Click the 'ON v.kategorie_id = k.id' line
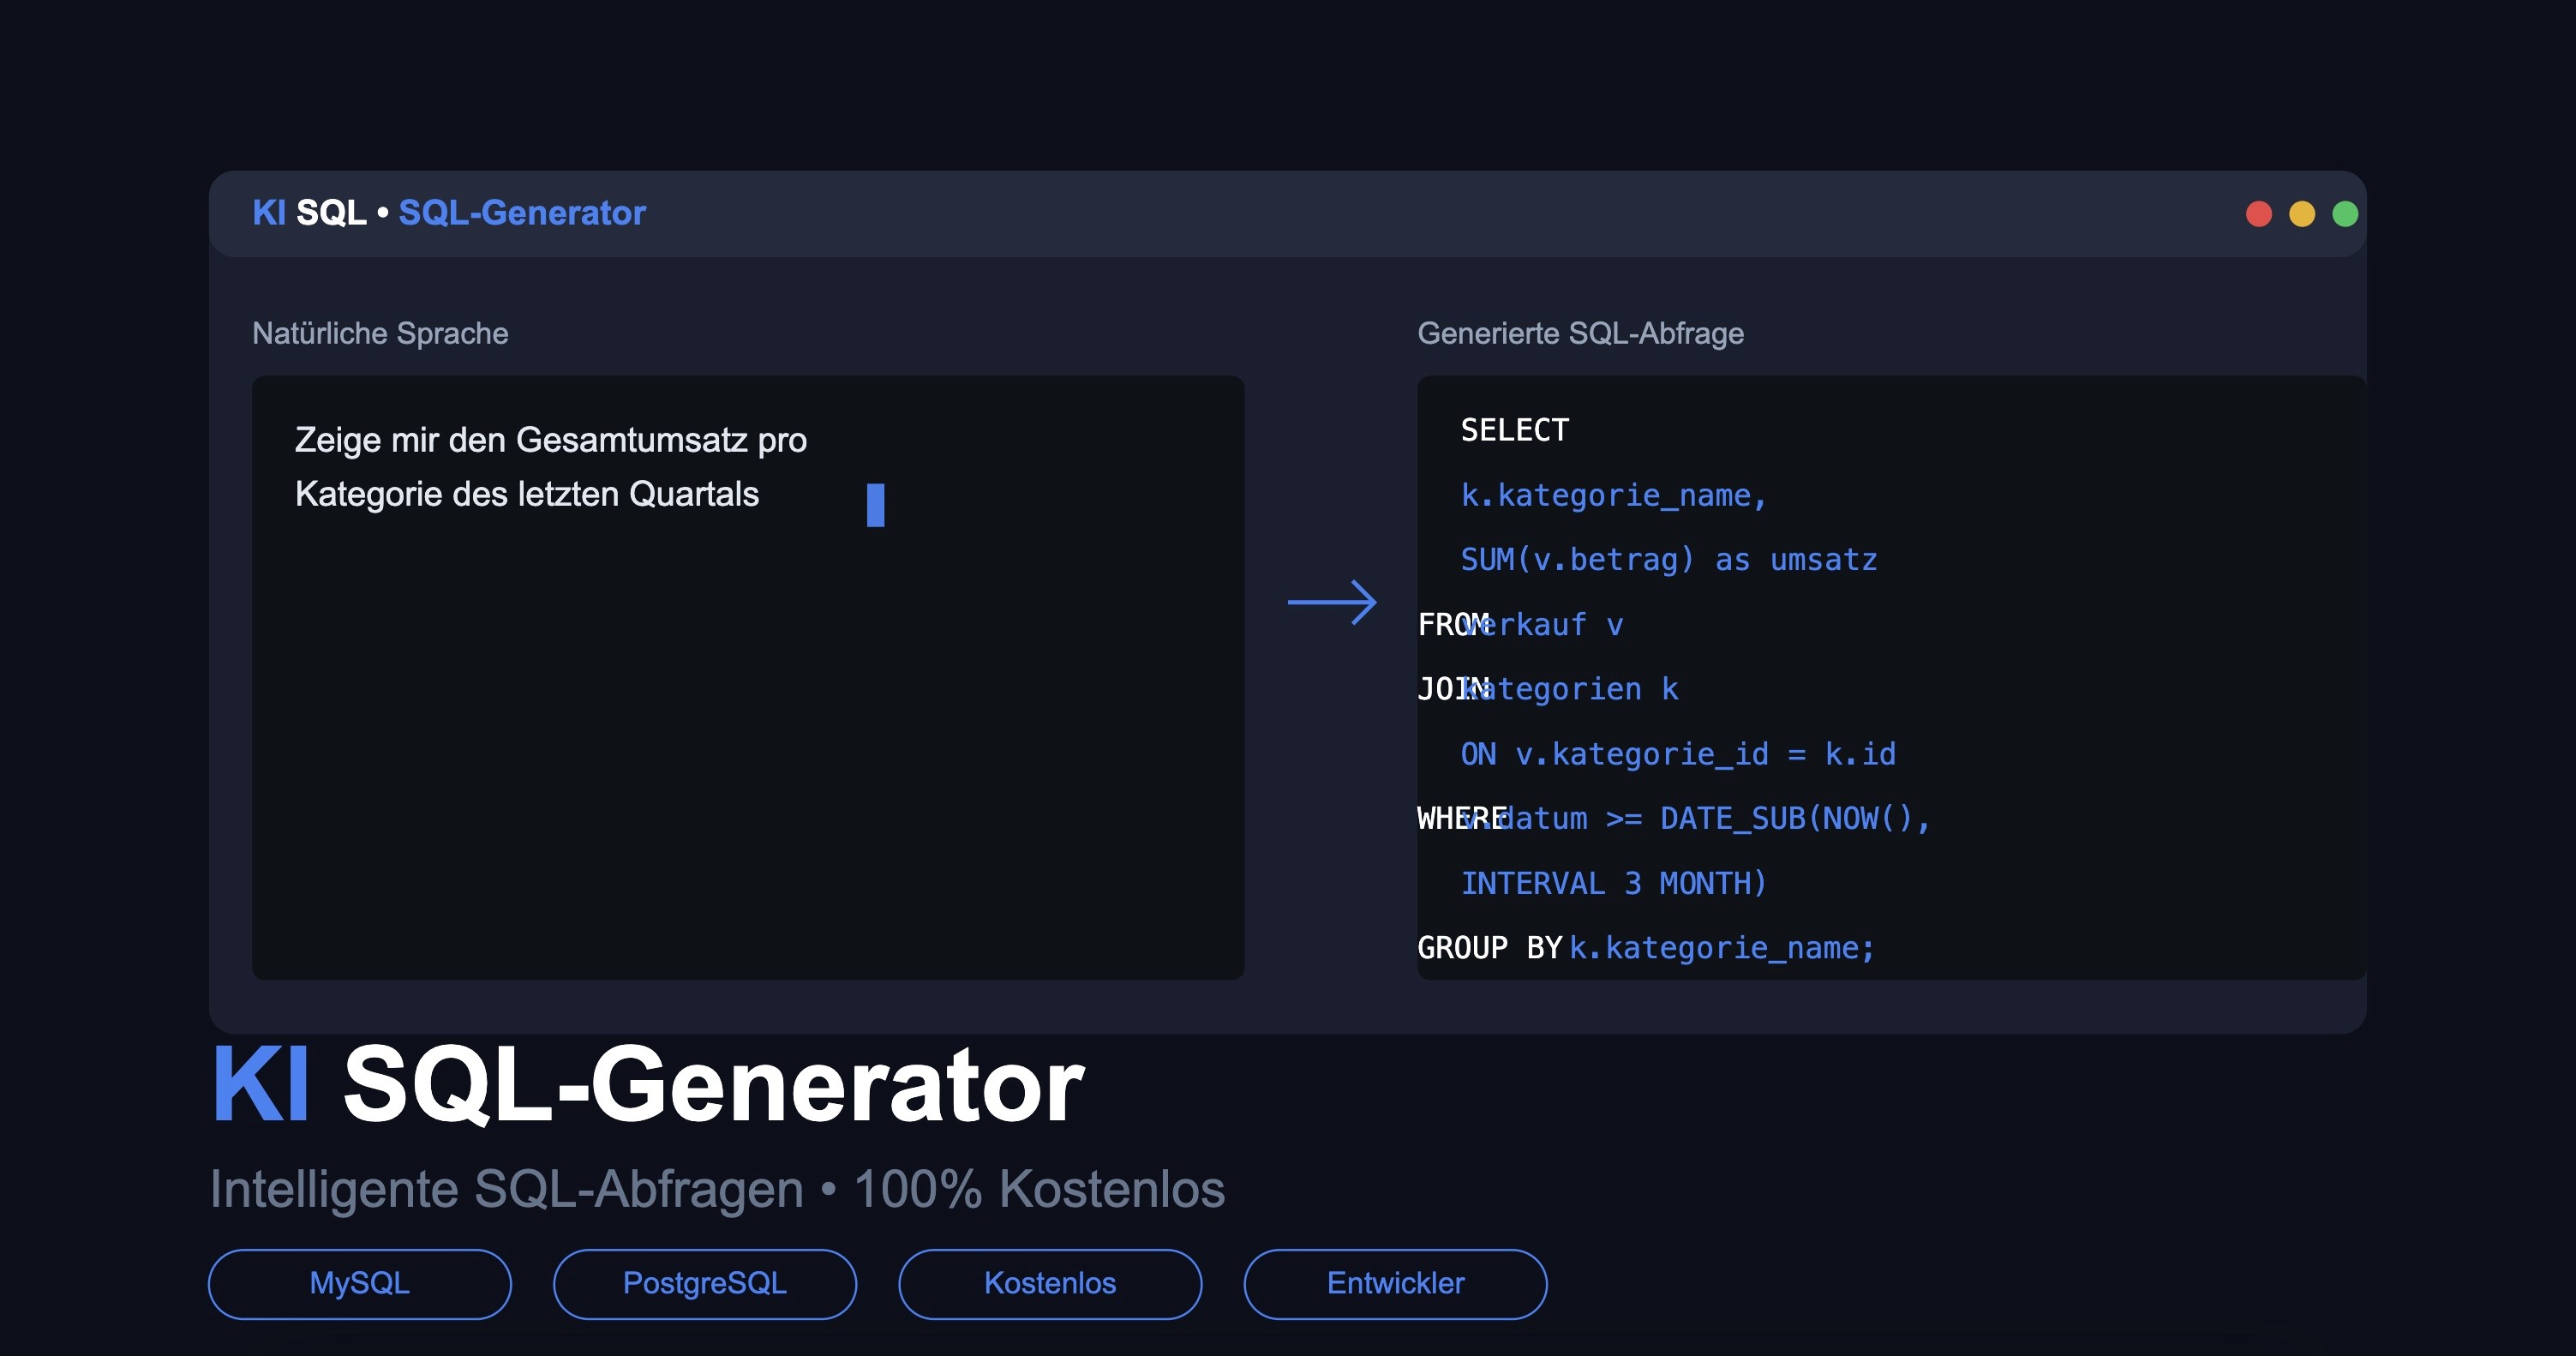 pyautogui.click(x=1678, y=754)
